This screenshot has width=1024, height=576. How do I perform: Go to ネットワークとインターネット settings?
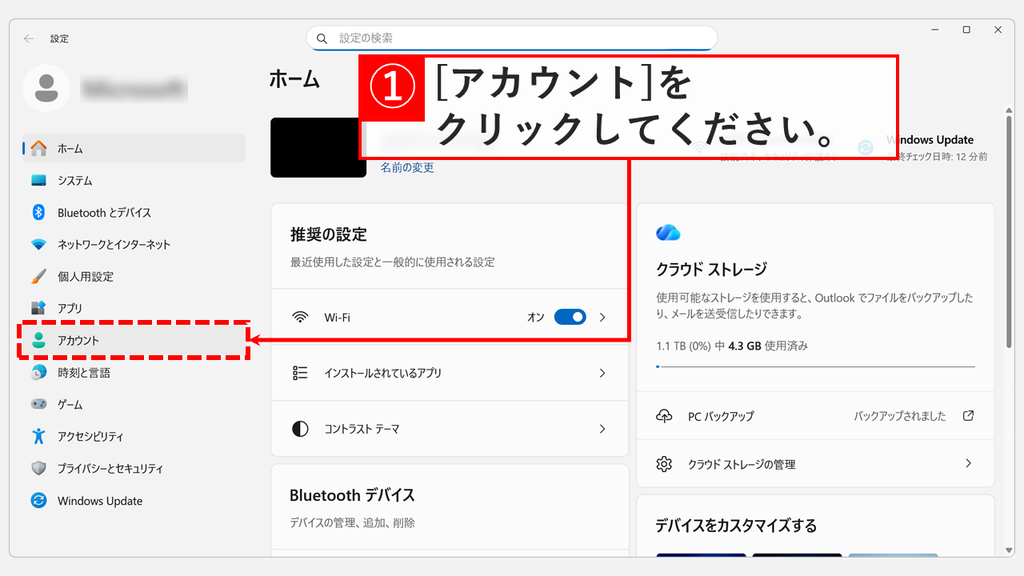tap(134, 244)
